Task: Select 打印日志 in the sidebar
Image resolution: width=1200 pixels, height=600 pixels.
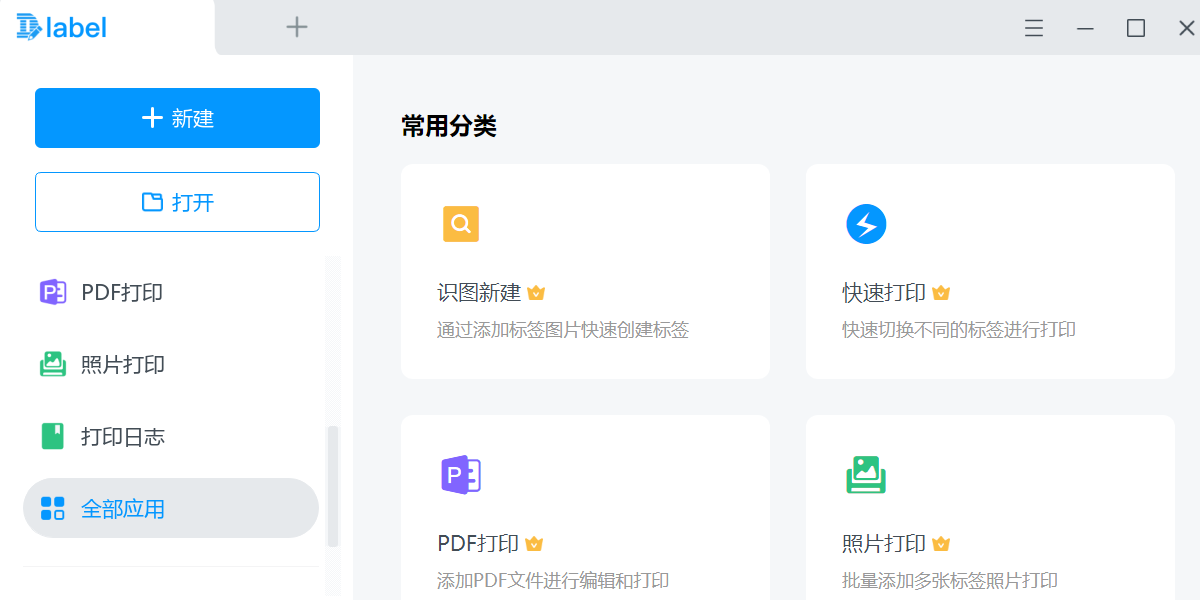Action: click(x=171, y=436)
